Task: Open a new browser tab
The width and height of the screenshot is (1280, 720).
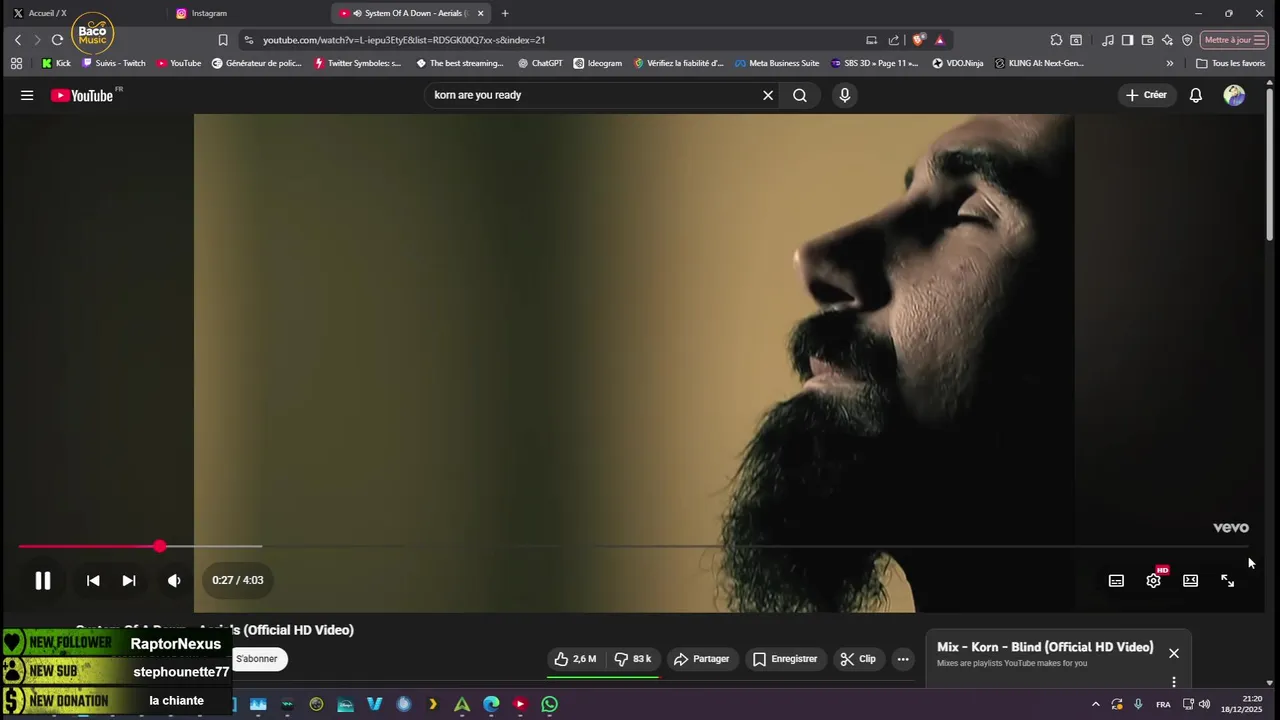Action: (x=505, y=13)
